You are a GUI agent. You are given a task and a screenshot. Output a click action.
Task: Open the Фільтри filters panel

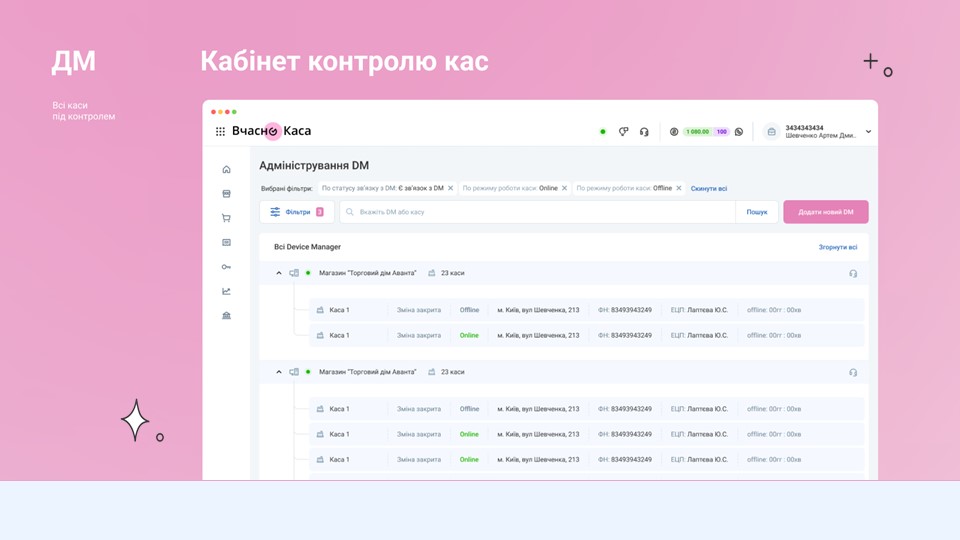[x=297, y=212]
